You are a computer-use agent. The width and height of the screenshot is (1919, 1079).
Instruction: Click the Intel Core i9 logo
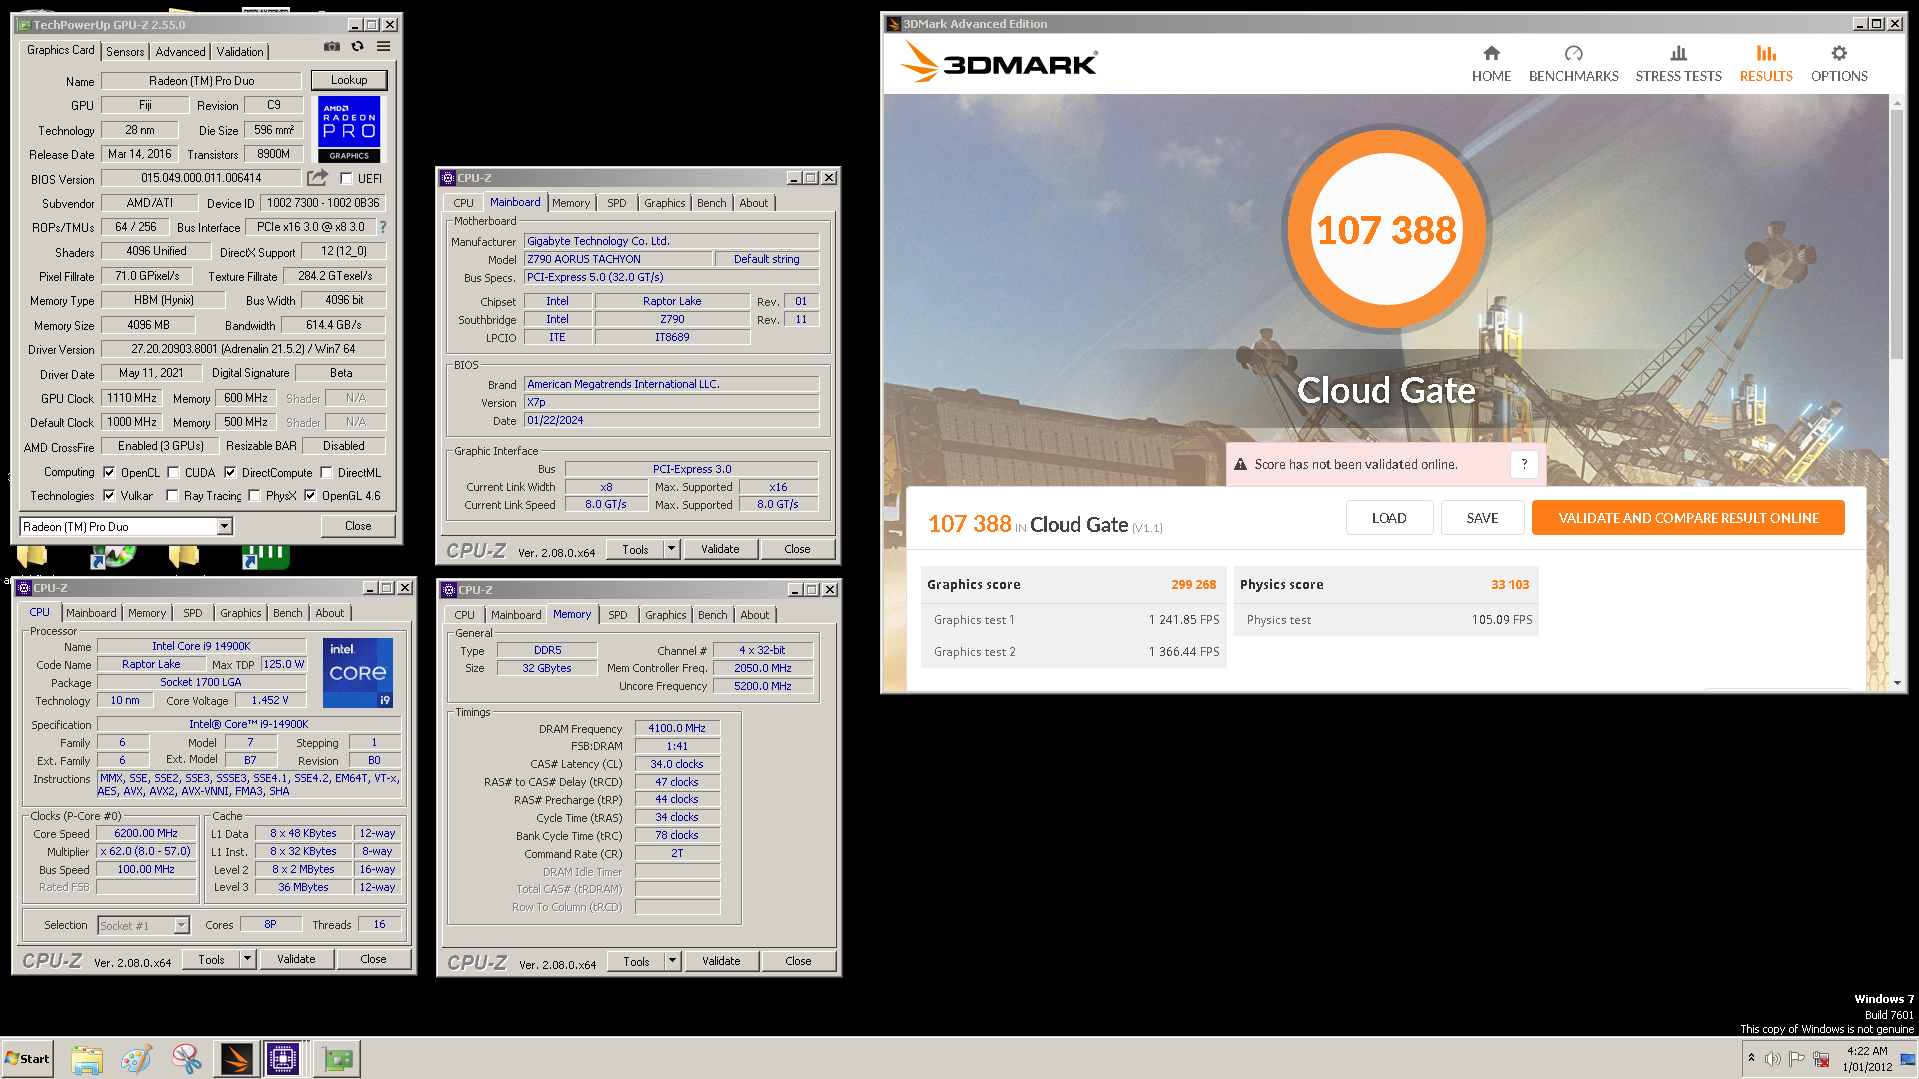coord(357,672)
